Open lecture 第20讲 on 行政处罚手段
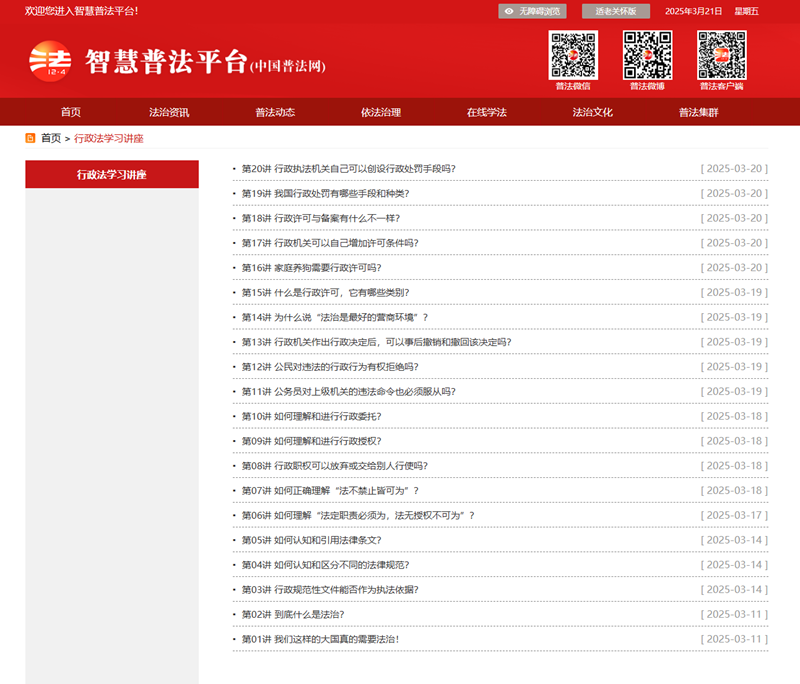Viewport: 800px width, 684px height. [349, 169]
